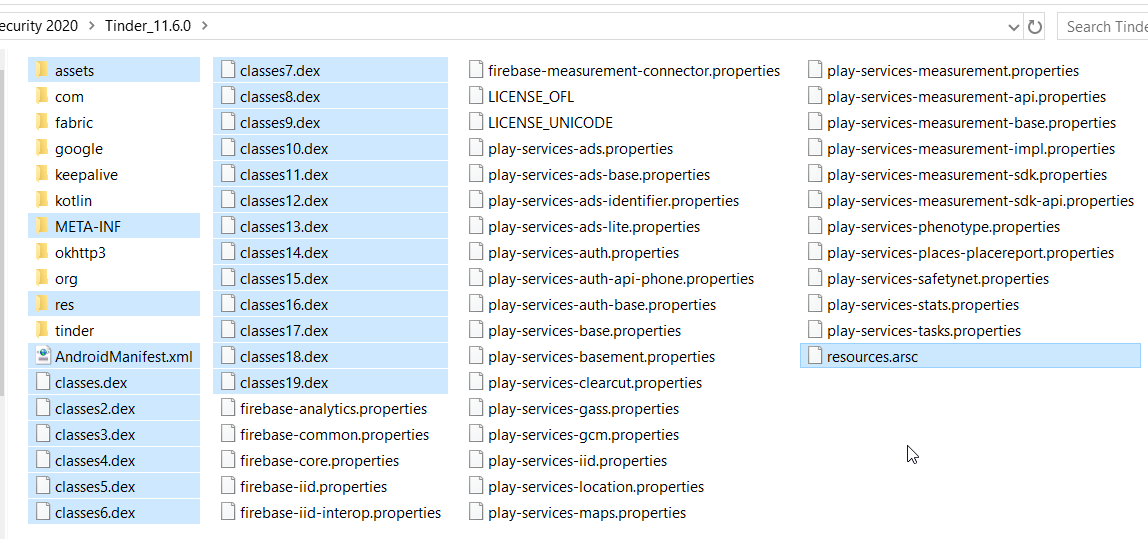This screenshot has height=544, width=1148.
Task: Go to Tinder_11.6.0 breadcrumb segment
Action: click(148, 26)
